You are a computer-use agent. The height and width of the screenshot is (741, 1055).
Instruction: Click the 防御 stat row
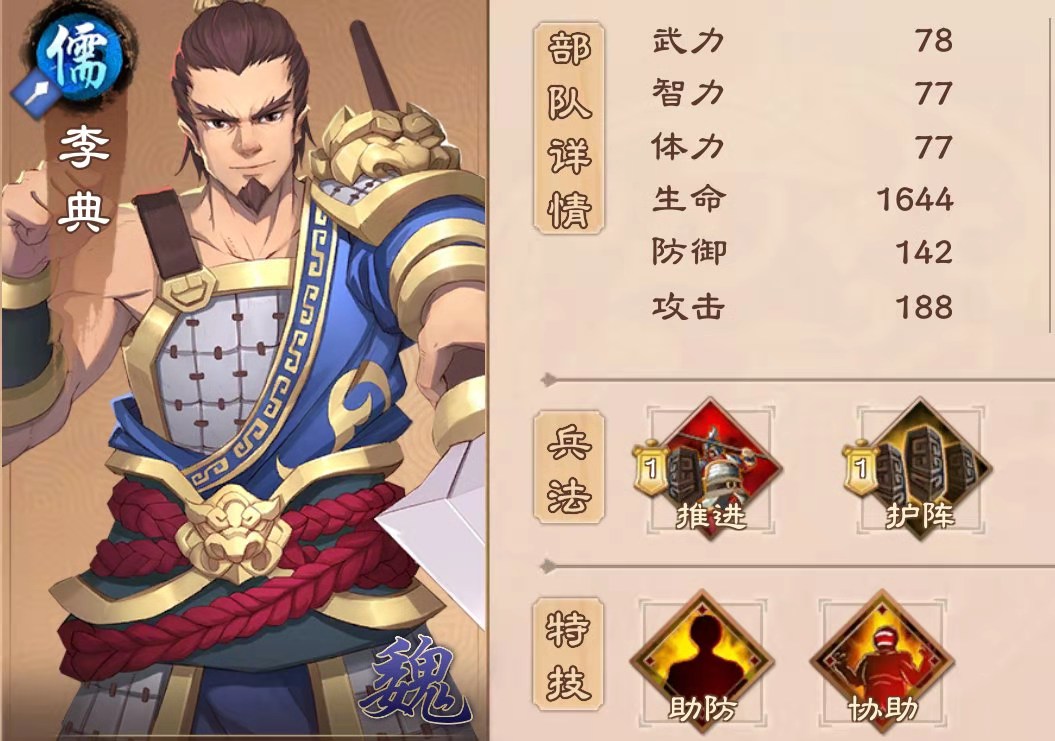(x=802, y=252)
